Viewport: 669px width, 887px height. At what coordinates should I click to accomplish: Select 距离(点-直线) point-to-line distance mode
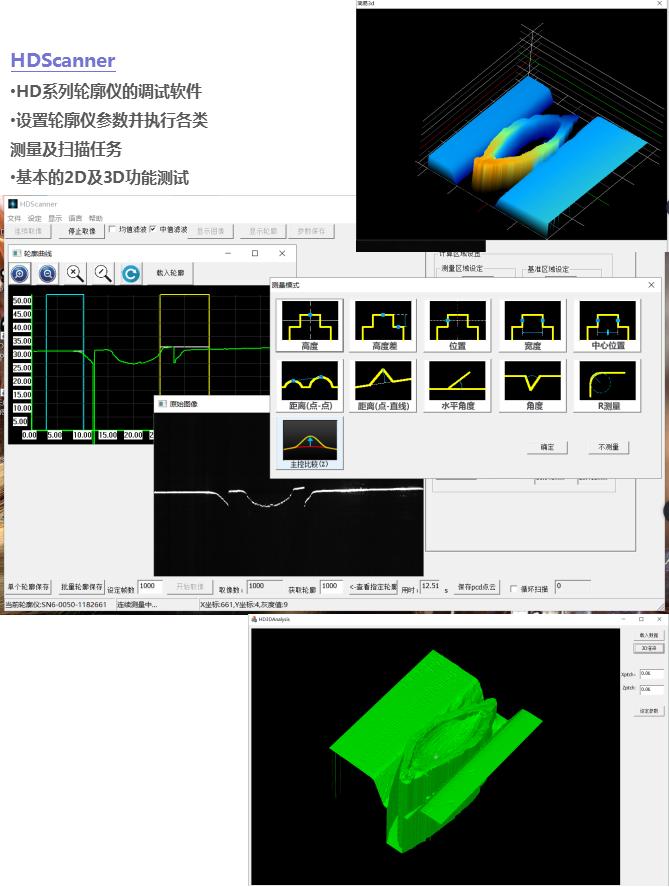[385, 385]
